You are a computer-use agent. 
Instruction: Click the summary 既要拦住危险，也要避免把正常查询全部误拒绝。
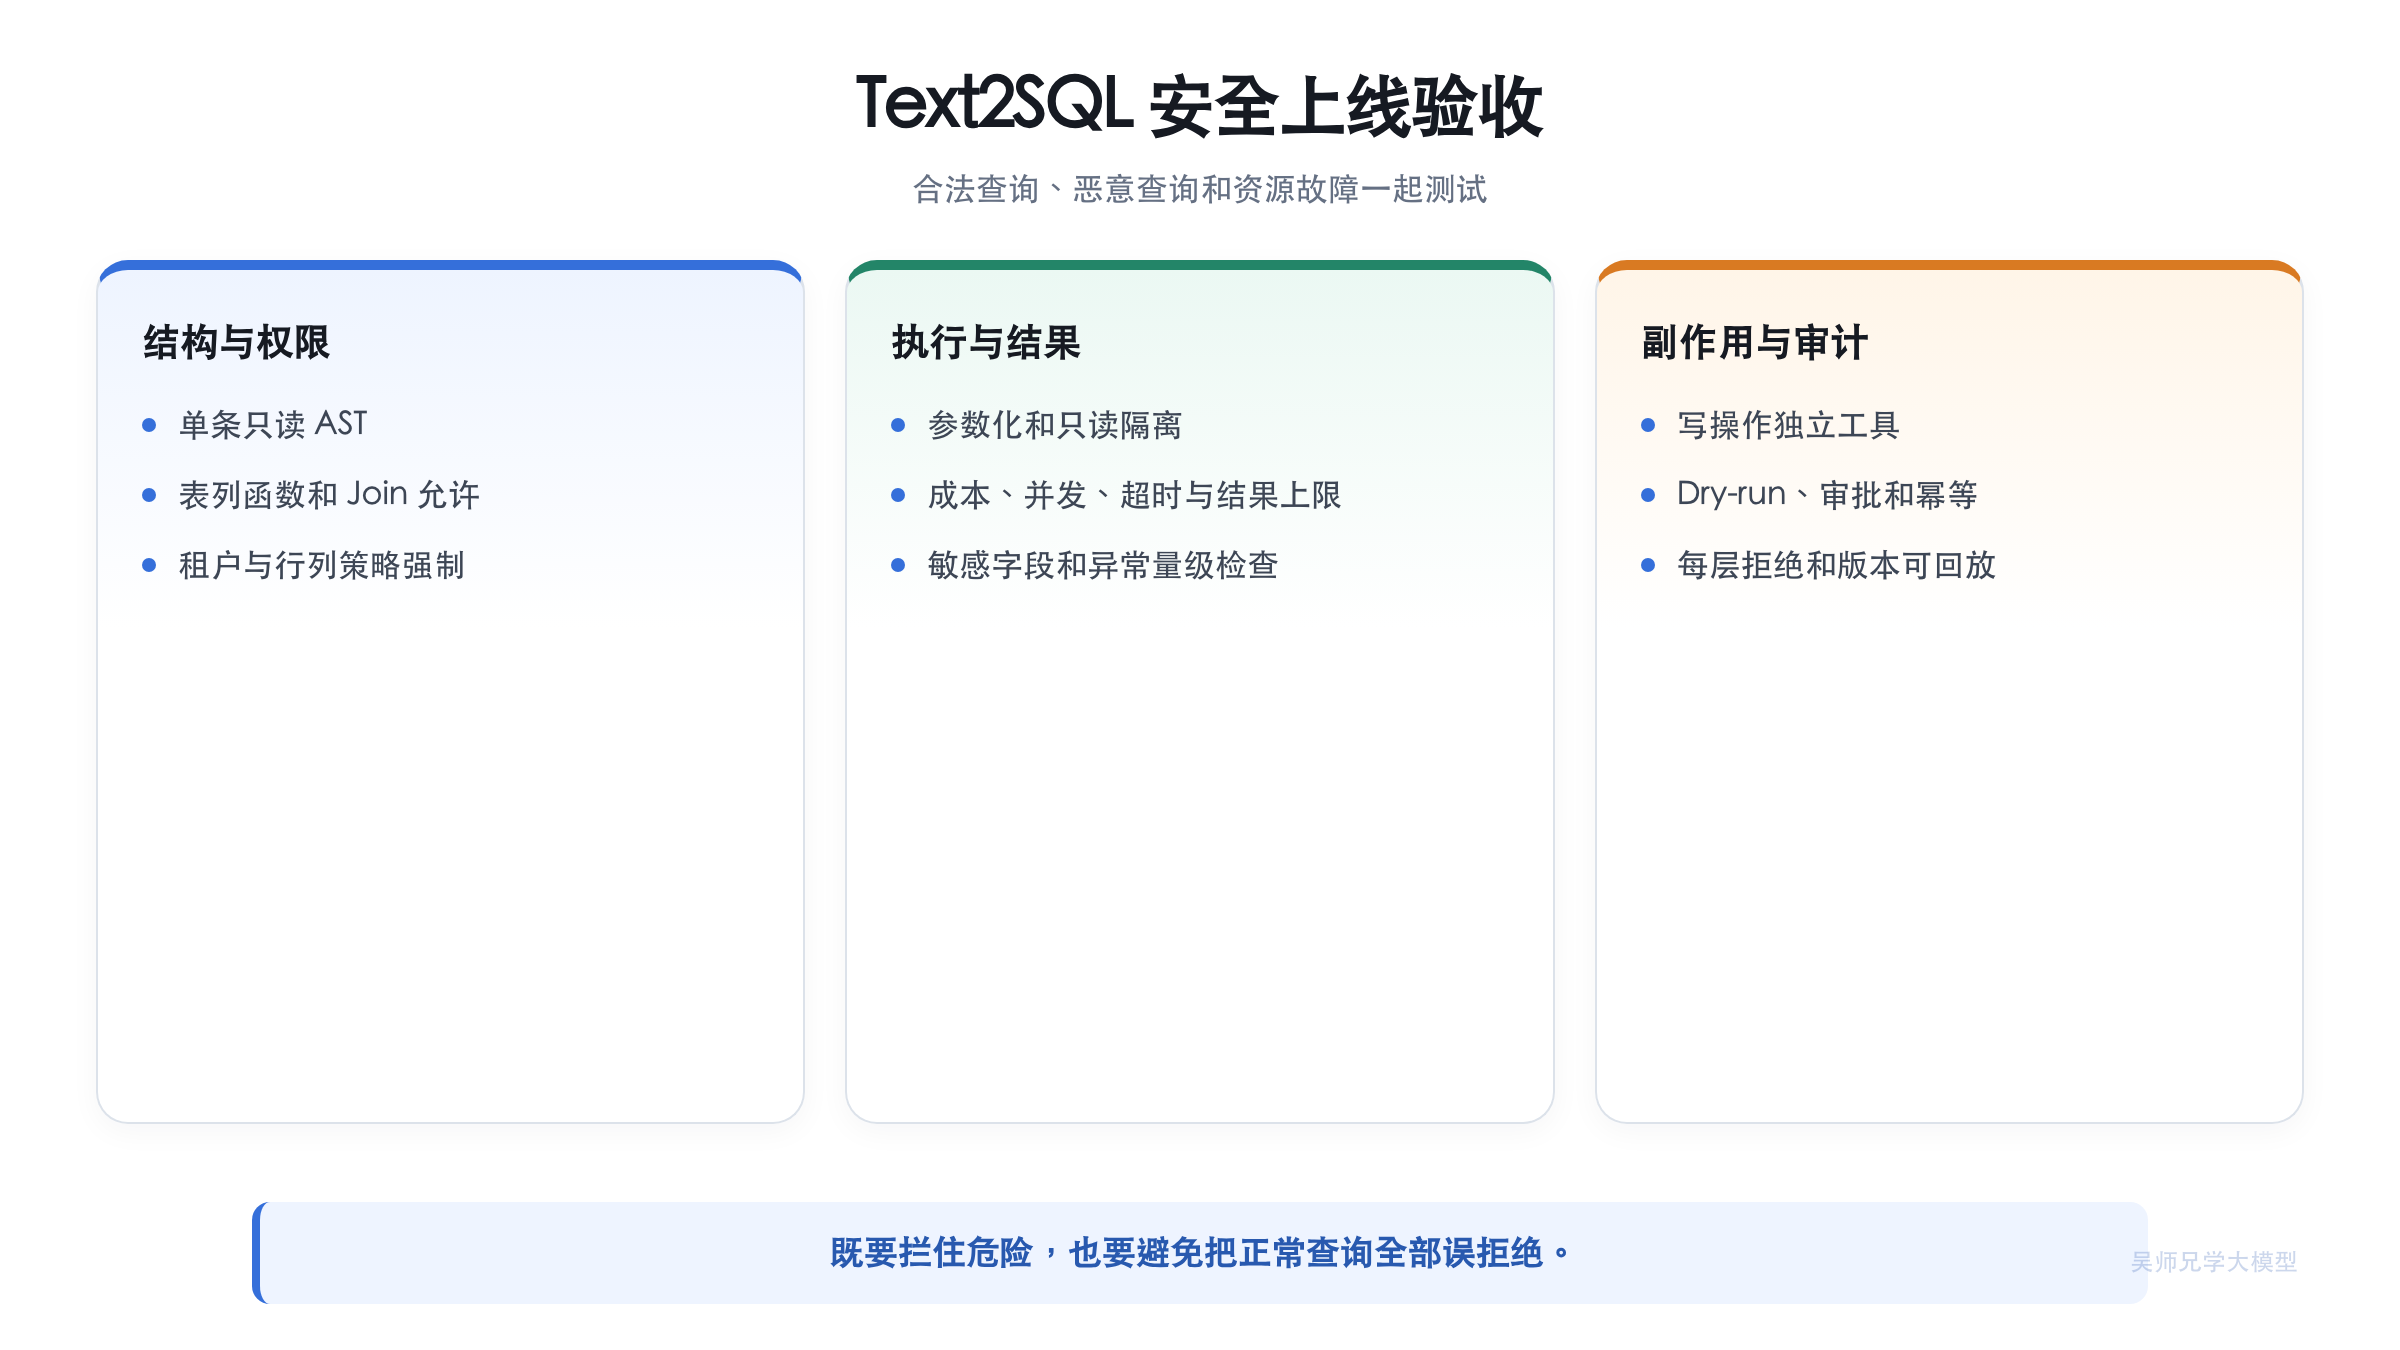[1199, 1252]
